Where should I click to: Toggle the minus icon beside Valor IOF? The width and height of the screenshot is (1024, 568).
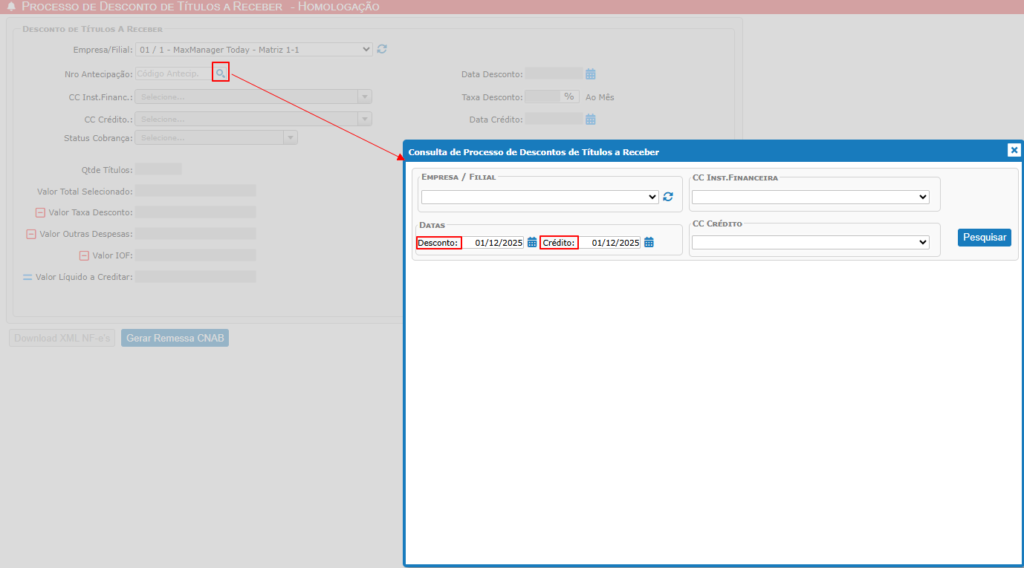tap(84, 256)
